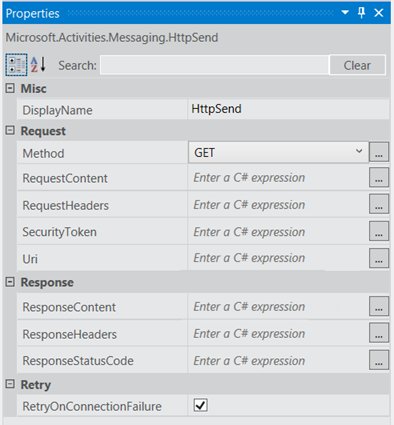Select the ResponseStatusCode property label
This screenshot has width=394, height=425.
[78, 361]
